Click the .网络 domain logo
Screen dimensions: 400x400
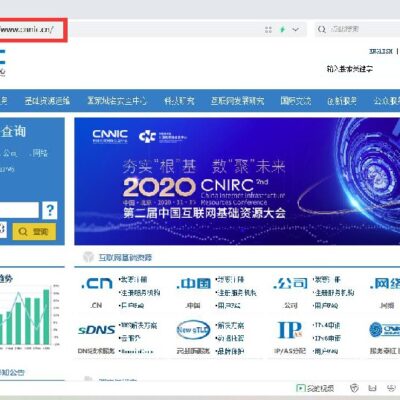tap(385, 284)
